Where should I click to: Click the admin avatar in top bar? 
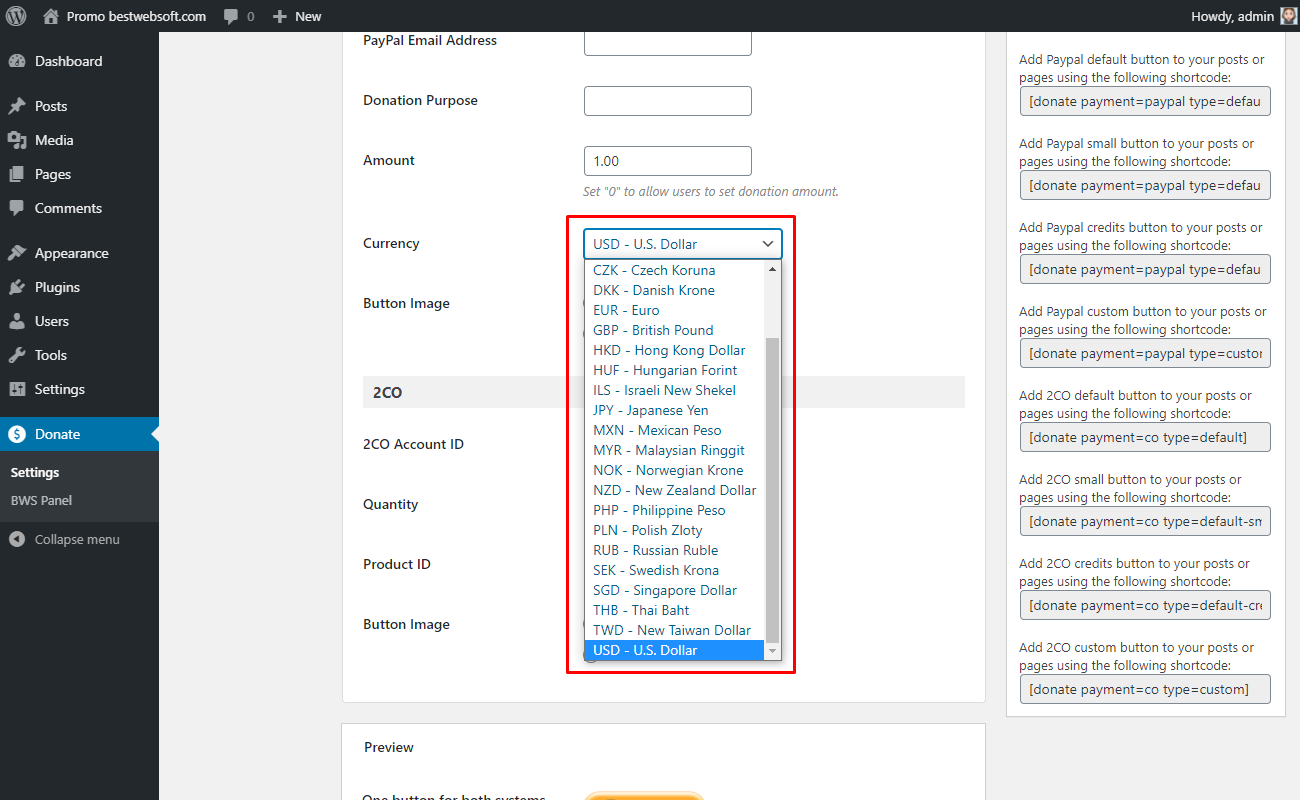pos(1288,16)
